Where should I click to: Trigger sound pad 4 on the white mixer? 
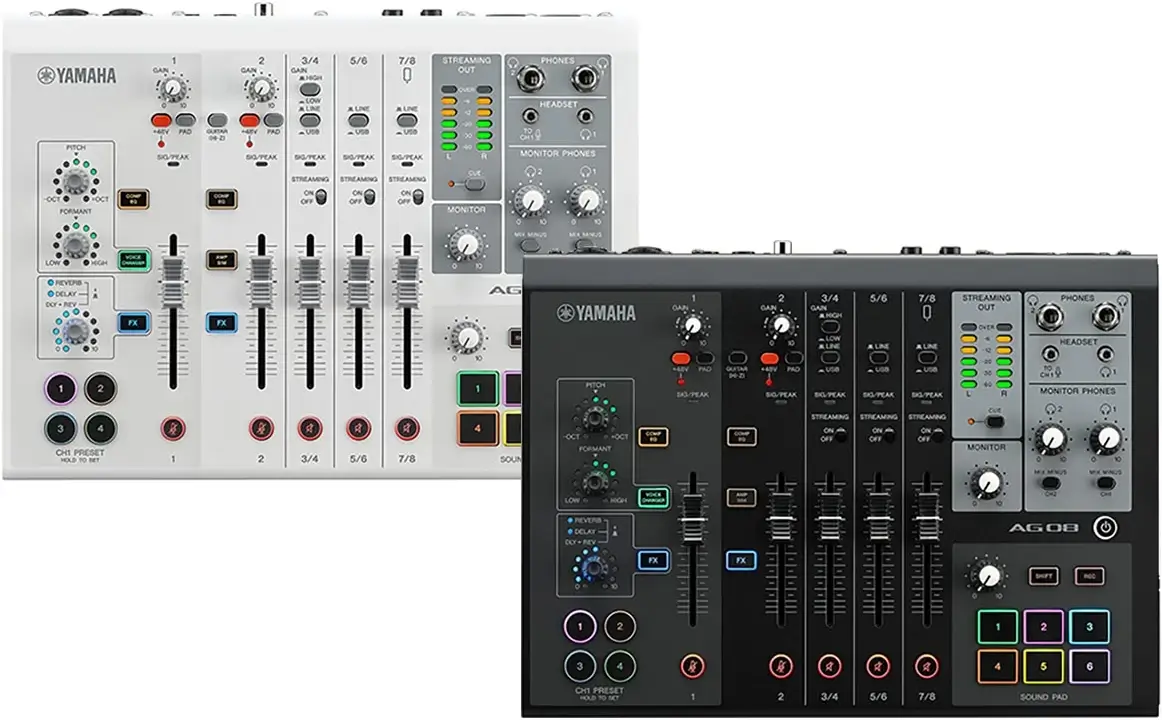[477, 428]
